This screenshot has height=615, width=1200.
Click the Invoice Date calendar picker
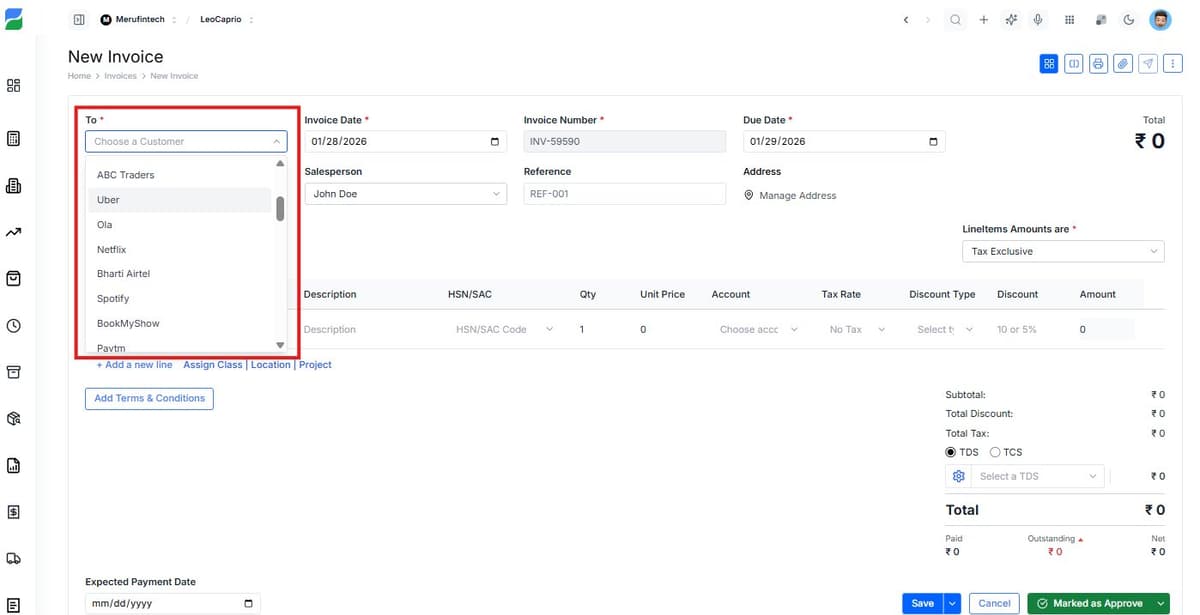point(492,141)
